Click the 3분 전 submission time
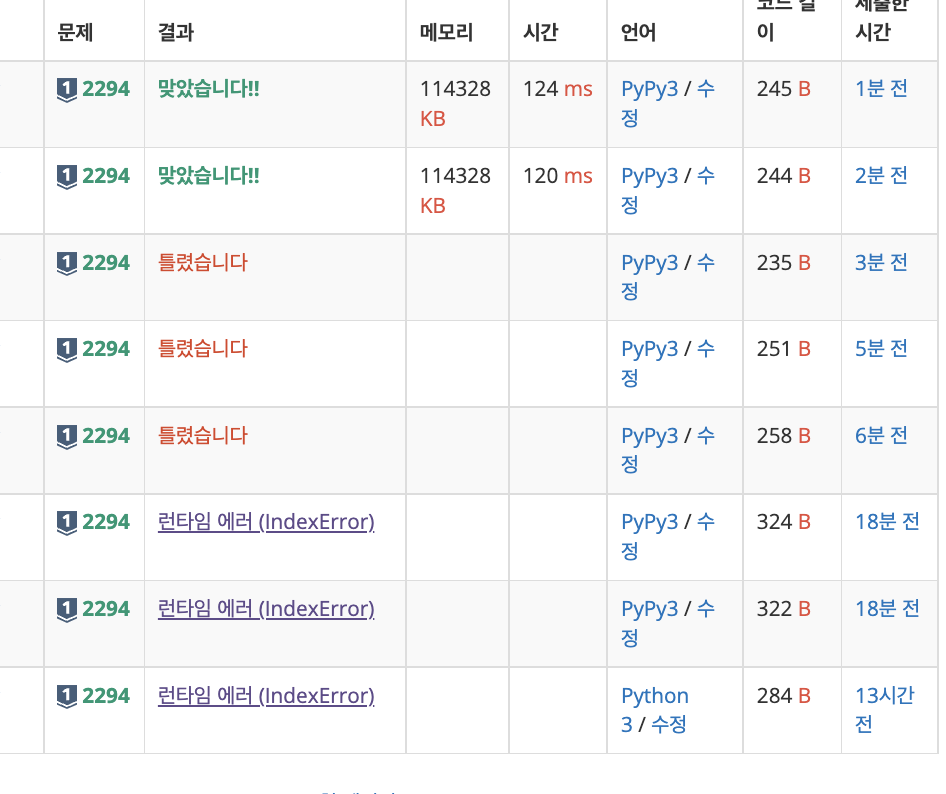Screen dimensions: 946x794 881,262
